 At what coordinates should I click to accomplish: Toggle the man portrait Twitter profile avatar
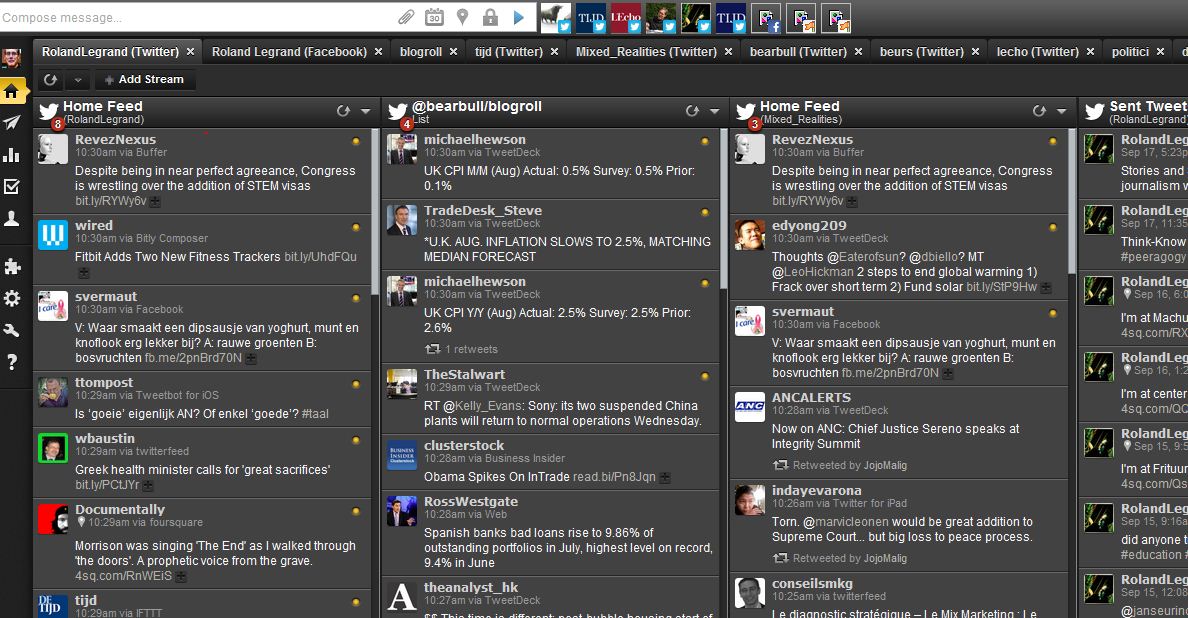[661, 18]
